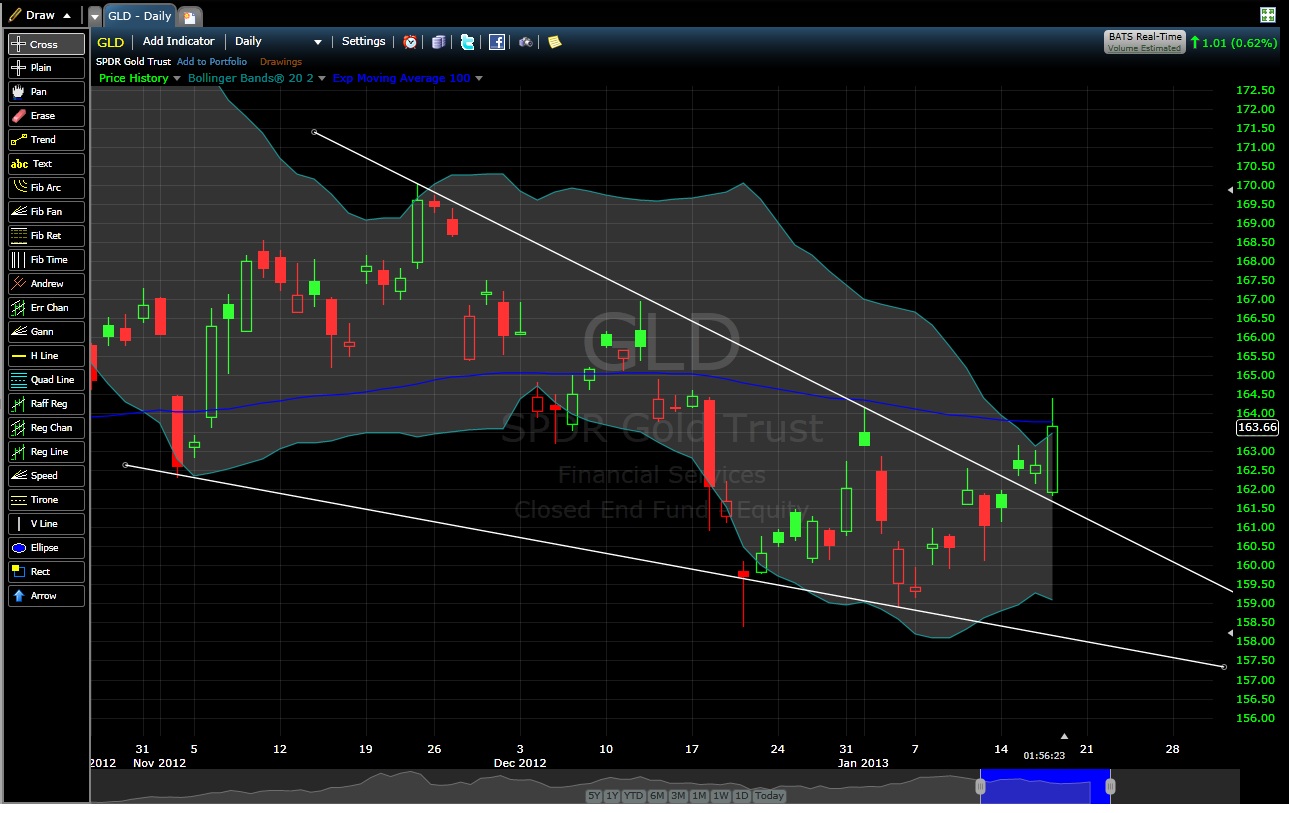The width and height of the screenshot is (1289, 813).
Task: Select the Raff Reg tool
Action: click(46, 404)
